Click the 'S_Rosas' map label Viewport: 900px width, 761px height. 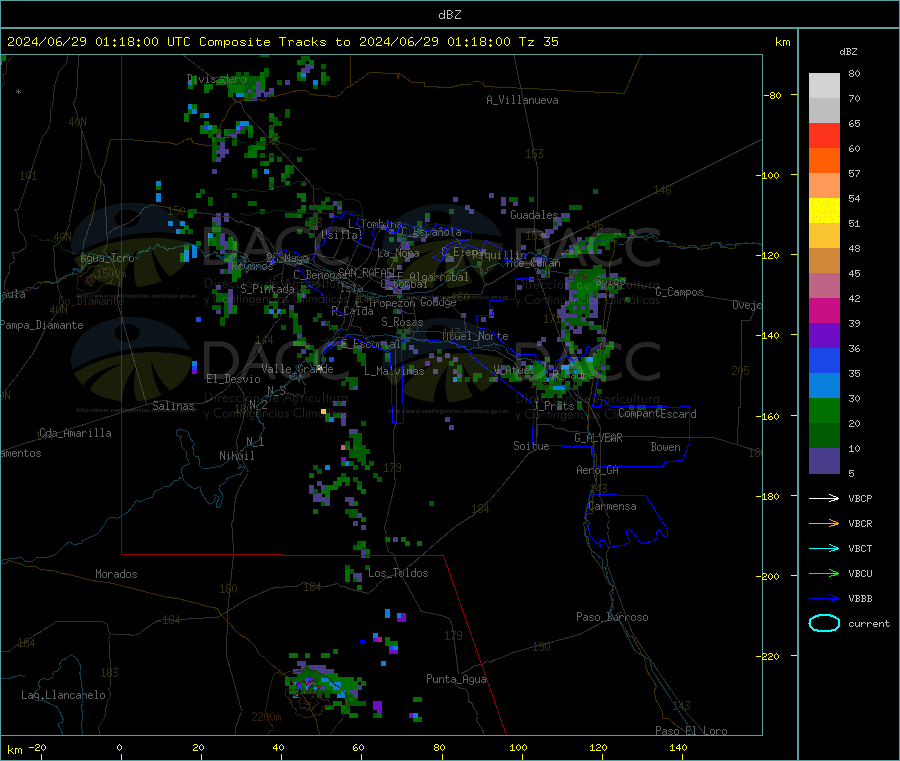point(402,322)
